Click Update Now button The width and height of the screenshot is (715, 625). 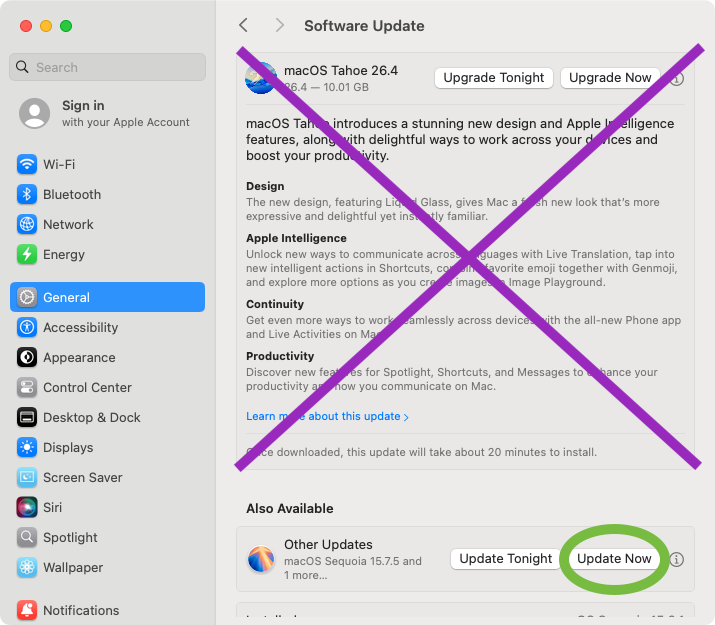(x=614, y=559)
